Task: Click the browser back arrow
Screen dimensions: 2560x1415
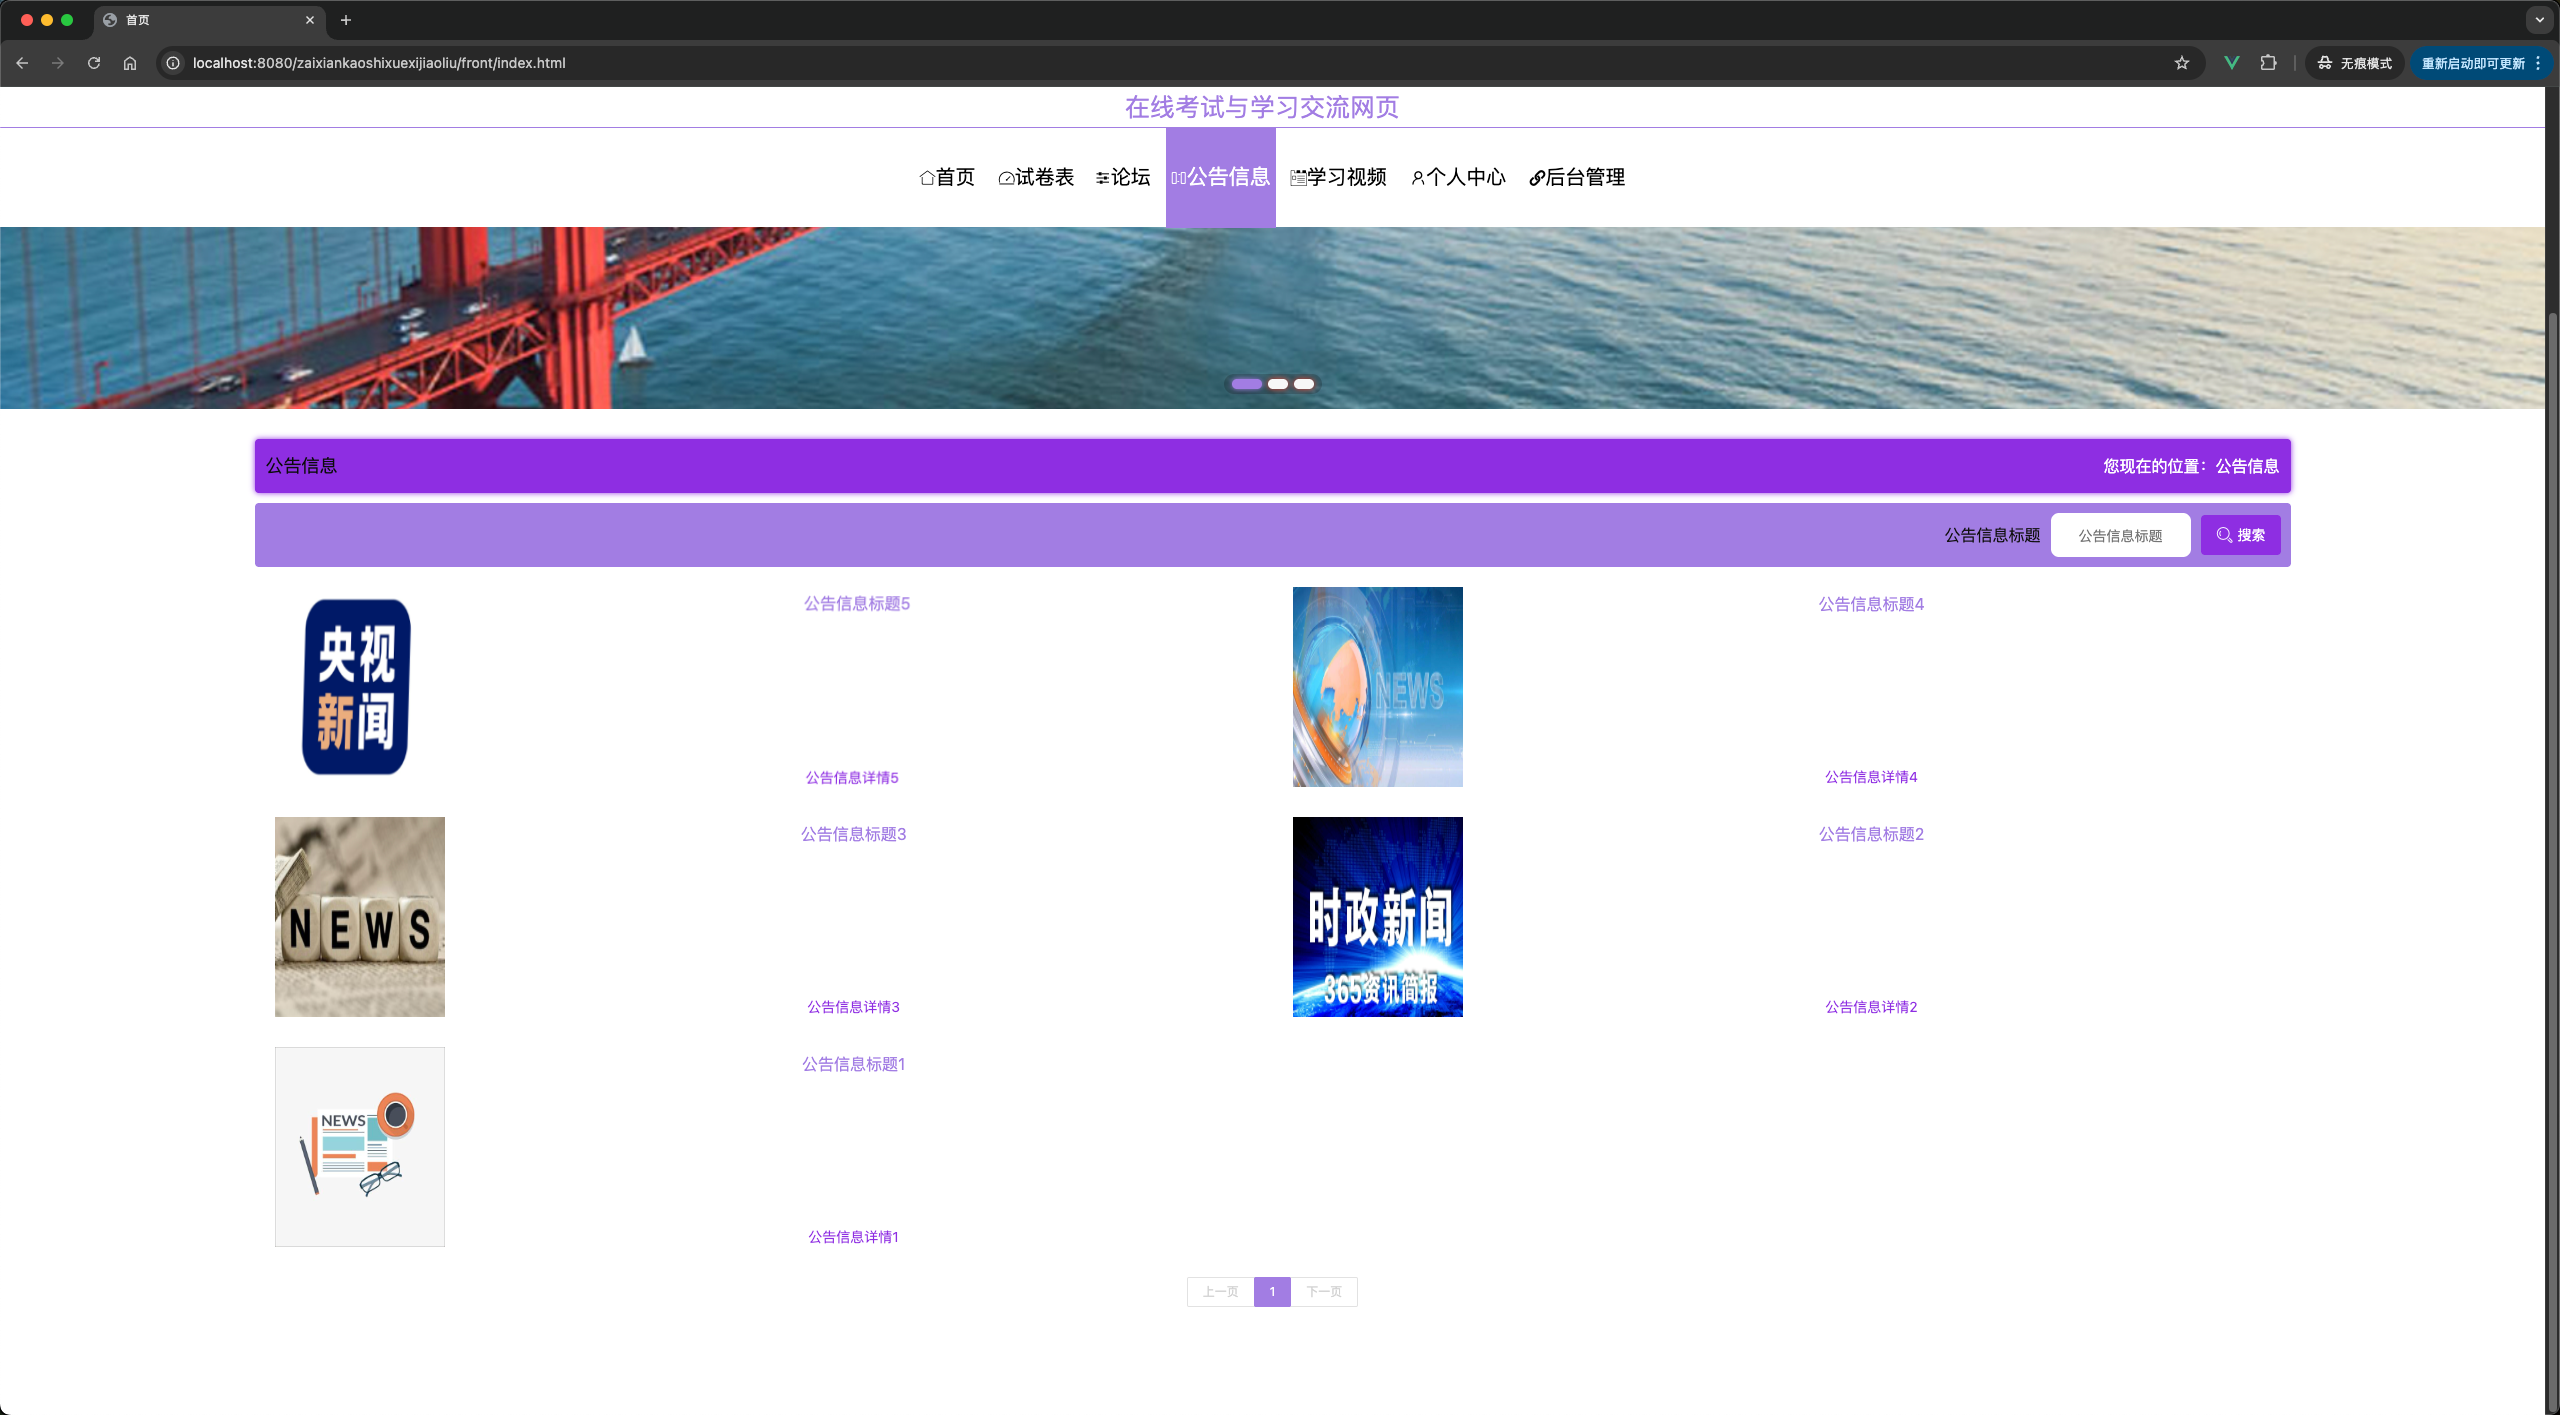Action: pos(22,63)
